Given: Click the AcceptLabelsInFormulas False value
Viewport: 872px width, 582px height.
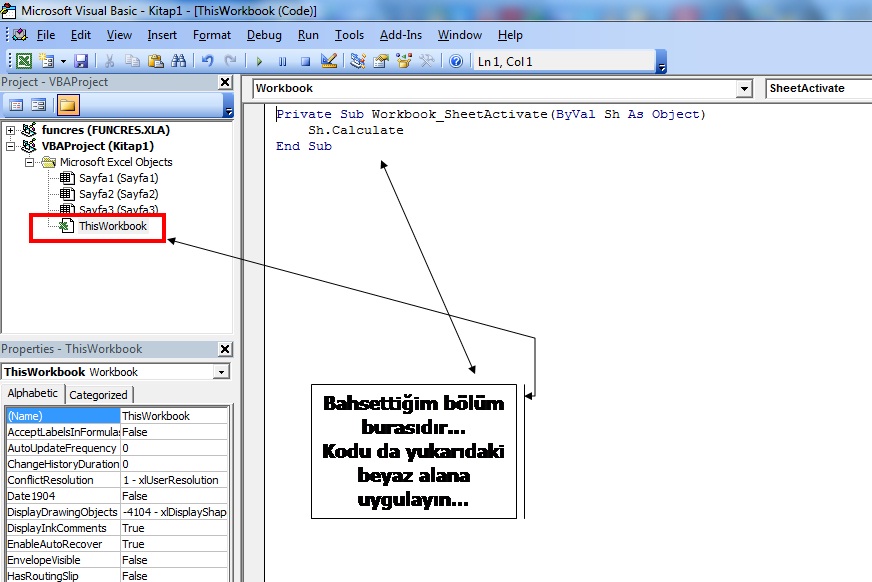Looking at the screenshot, I should pyautogui.click(x=175, y=432).
